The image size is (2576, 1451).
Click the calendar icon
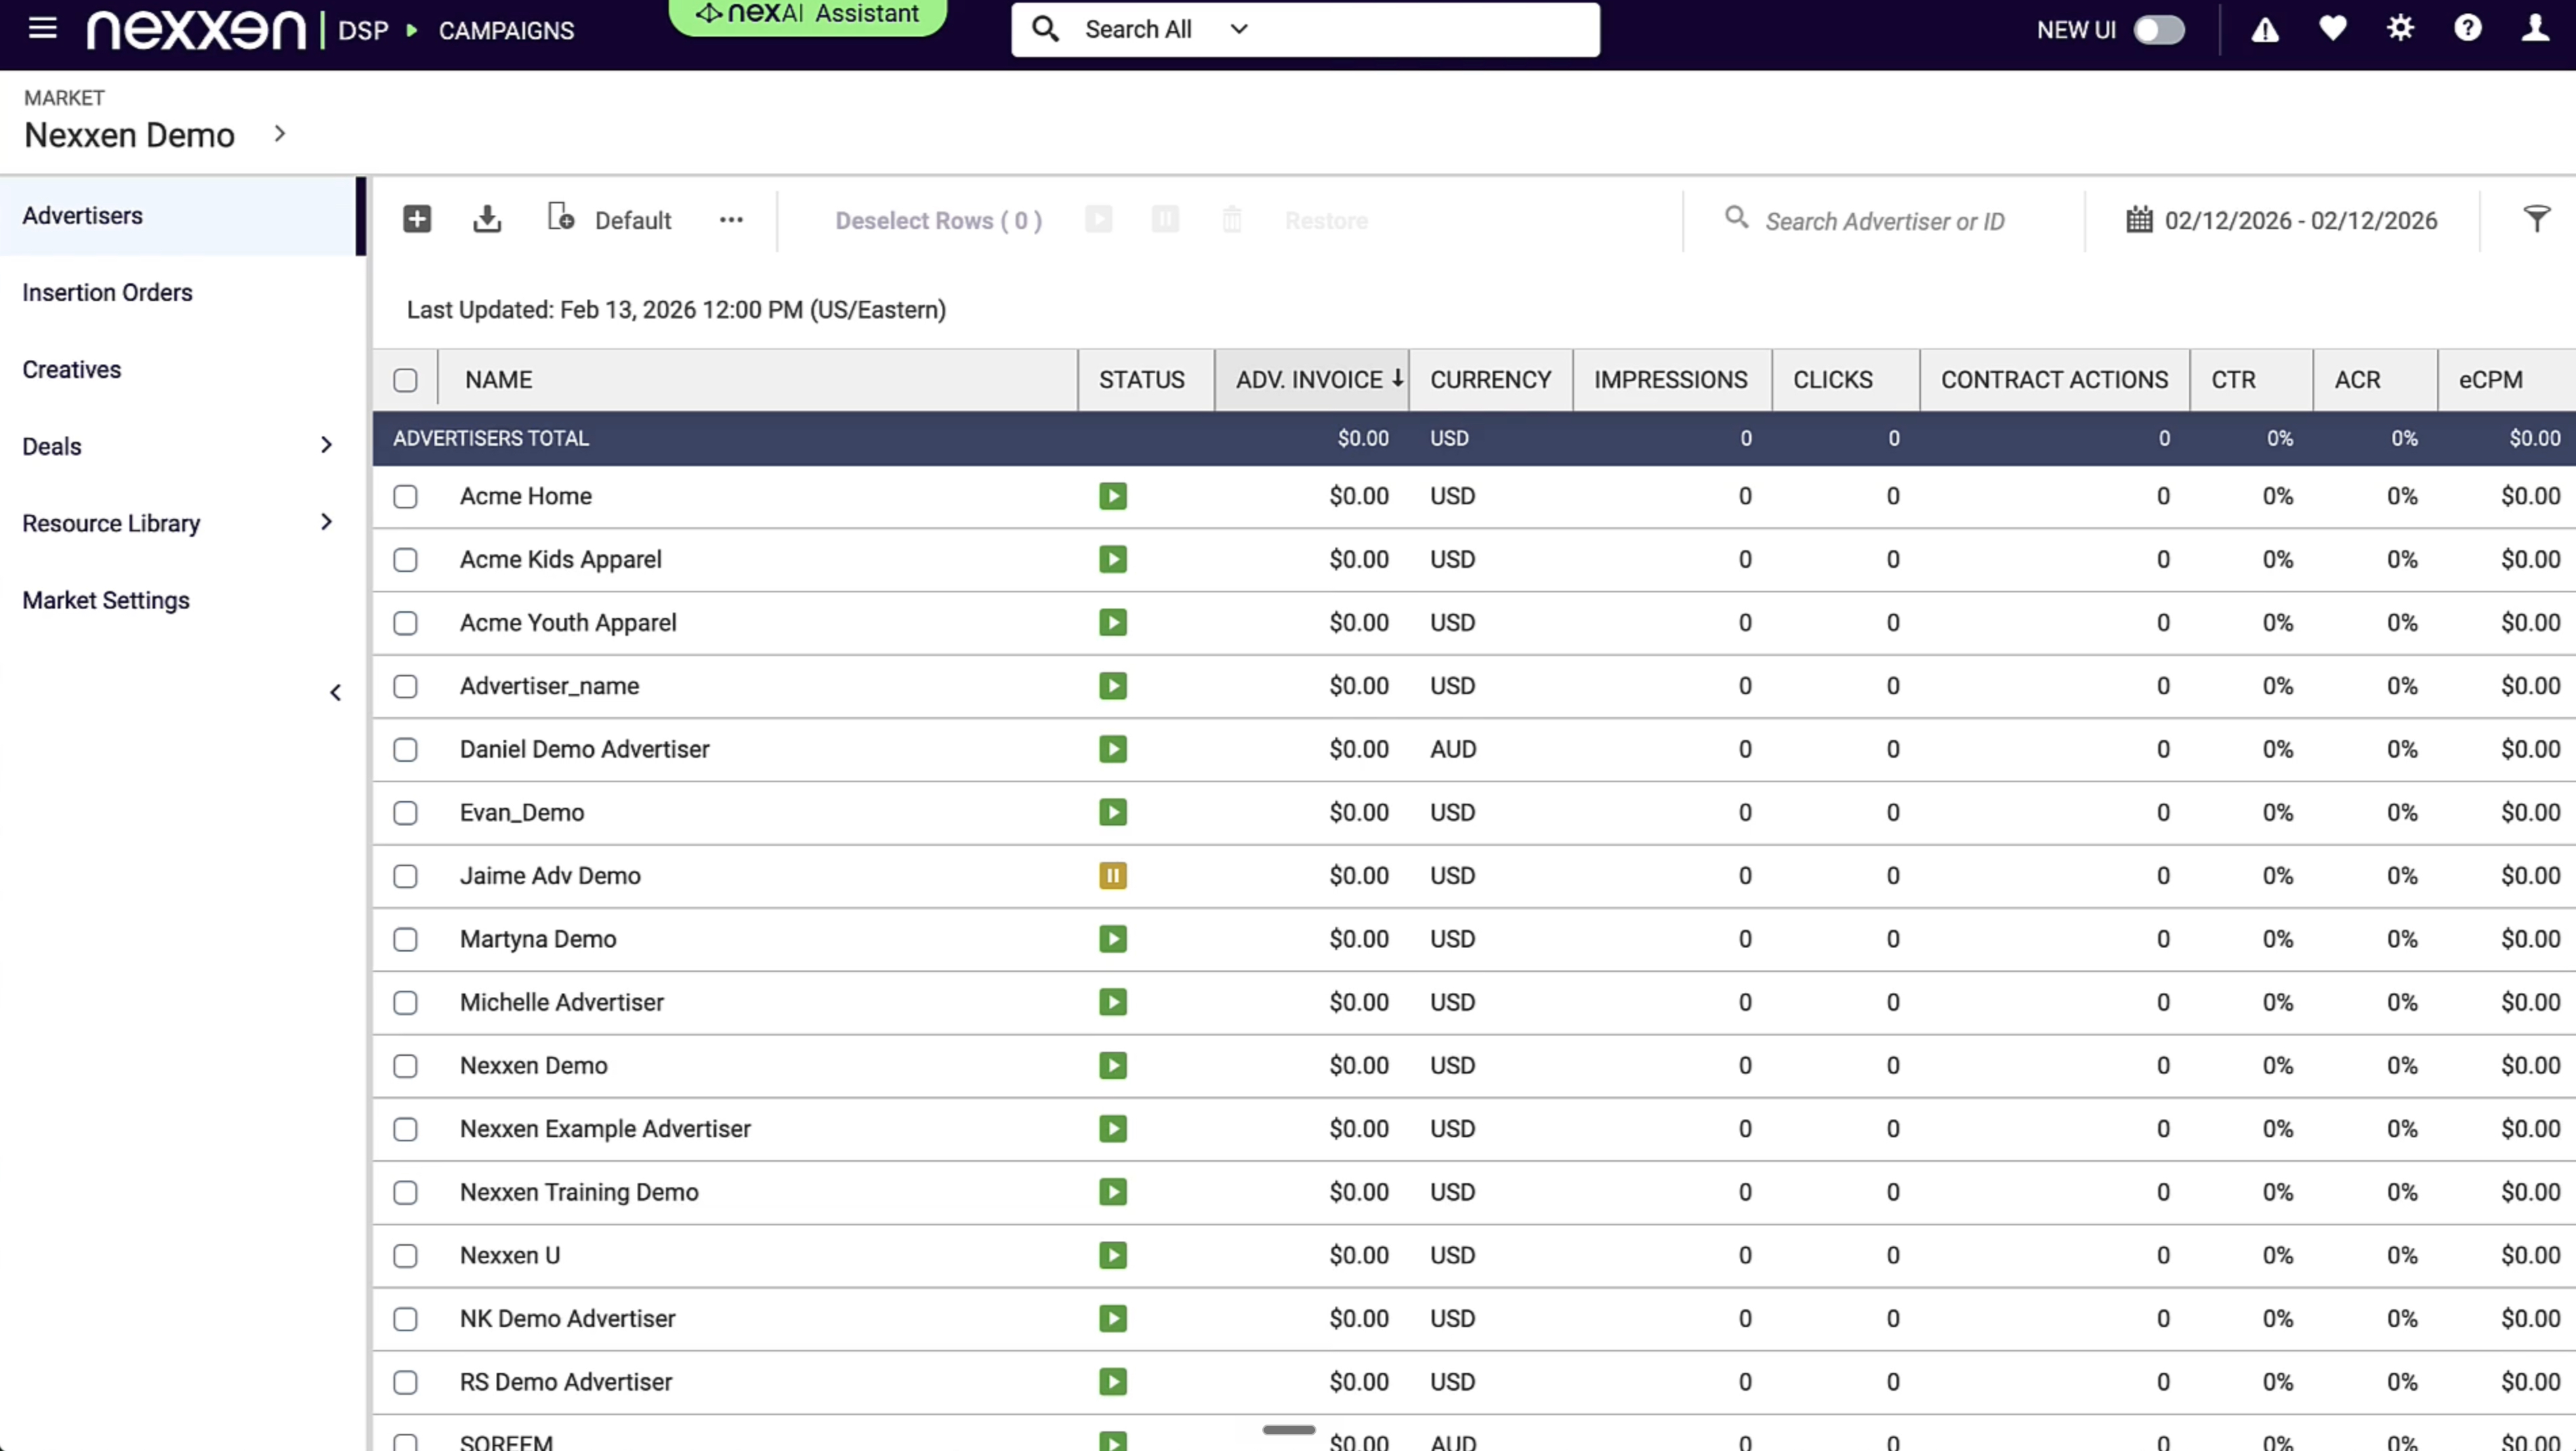tap(2139, 219)
